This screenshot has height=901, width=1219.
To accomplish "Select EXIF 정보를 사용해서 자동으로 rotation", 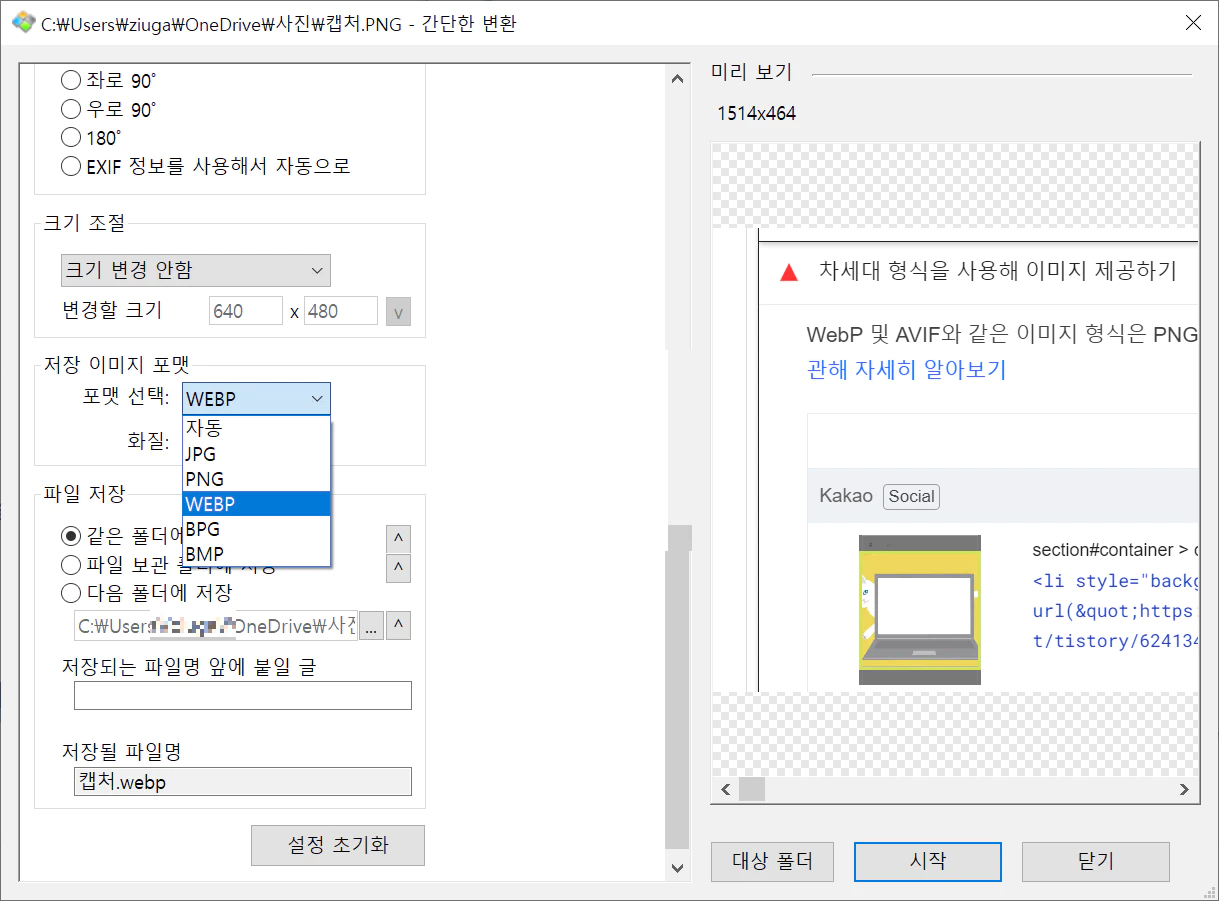I will (x=70, y=166).
